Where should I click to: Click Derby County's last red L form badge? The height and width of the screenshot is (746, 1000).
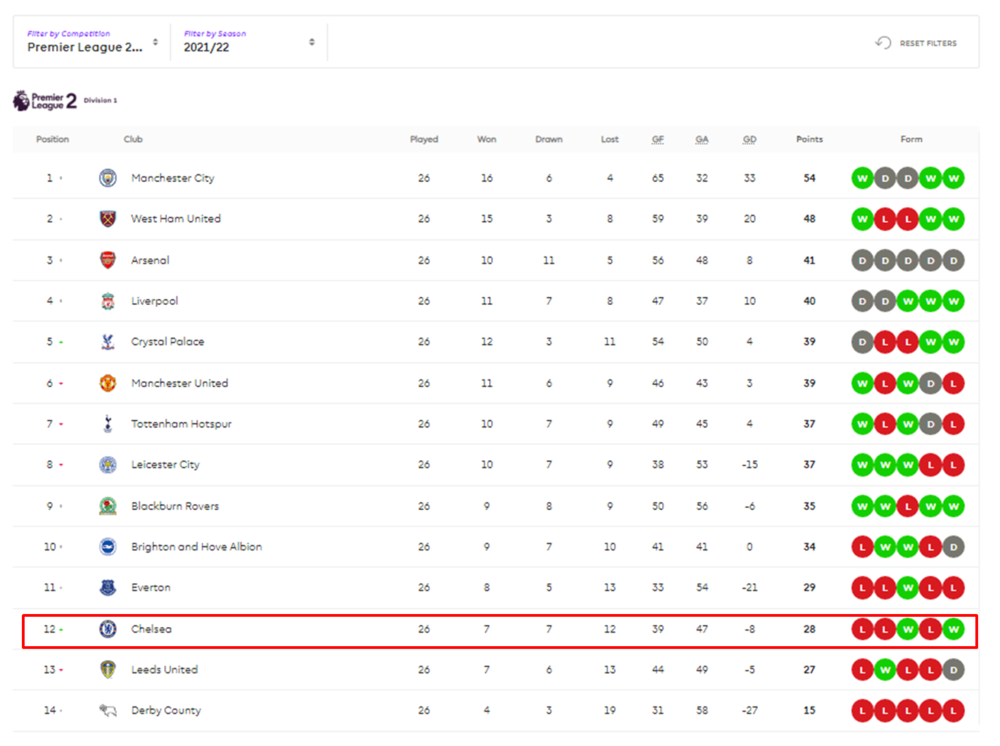tap(953, 710)
